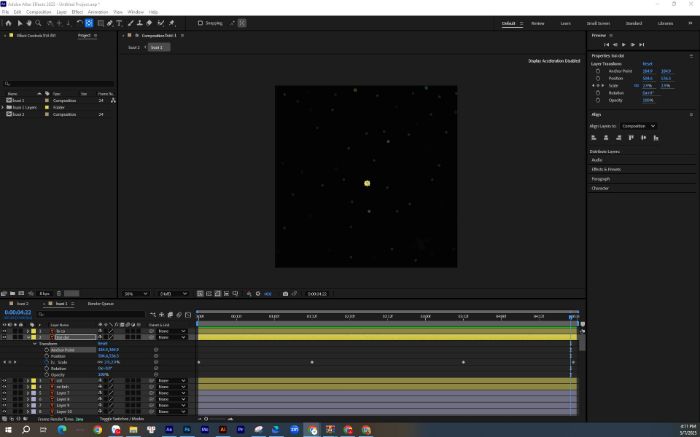Expand Layer 7 properties in timeline
The height and width of the screenshot is (437, 700).
[x=28, y=393]
